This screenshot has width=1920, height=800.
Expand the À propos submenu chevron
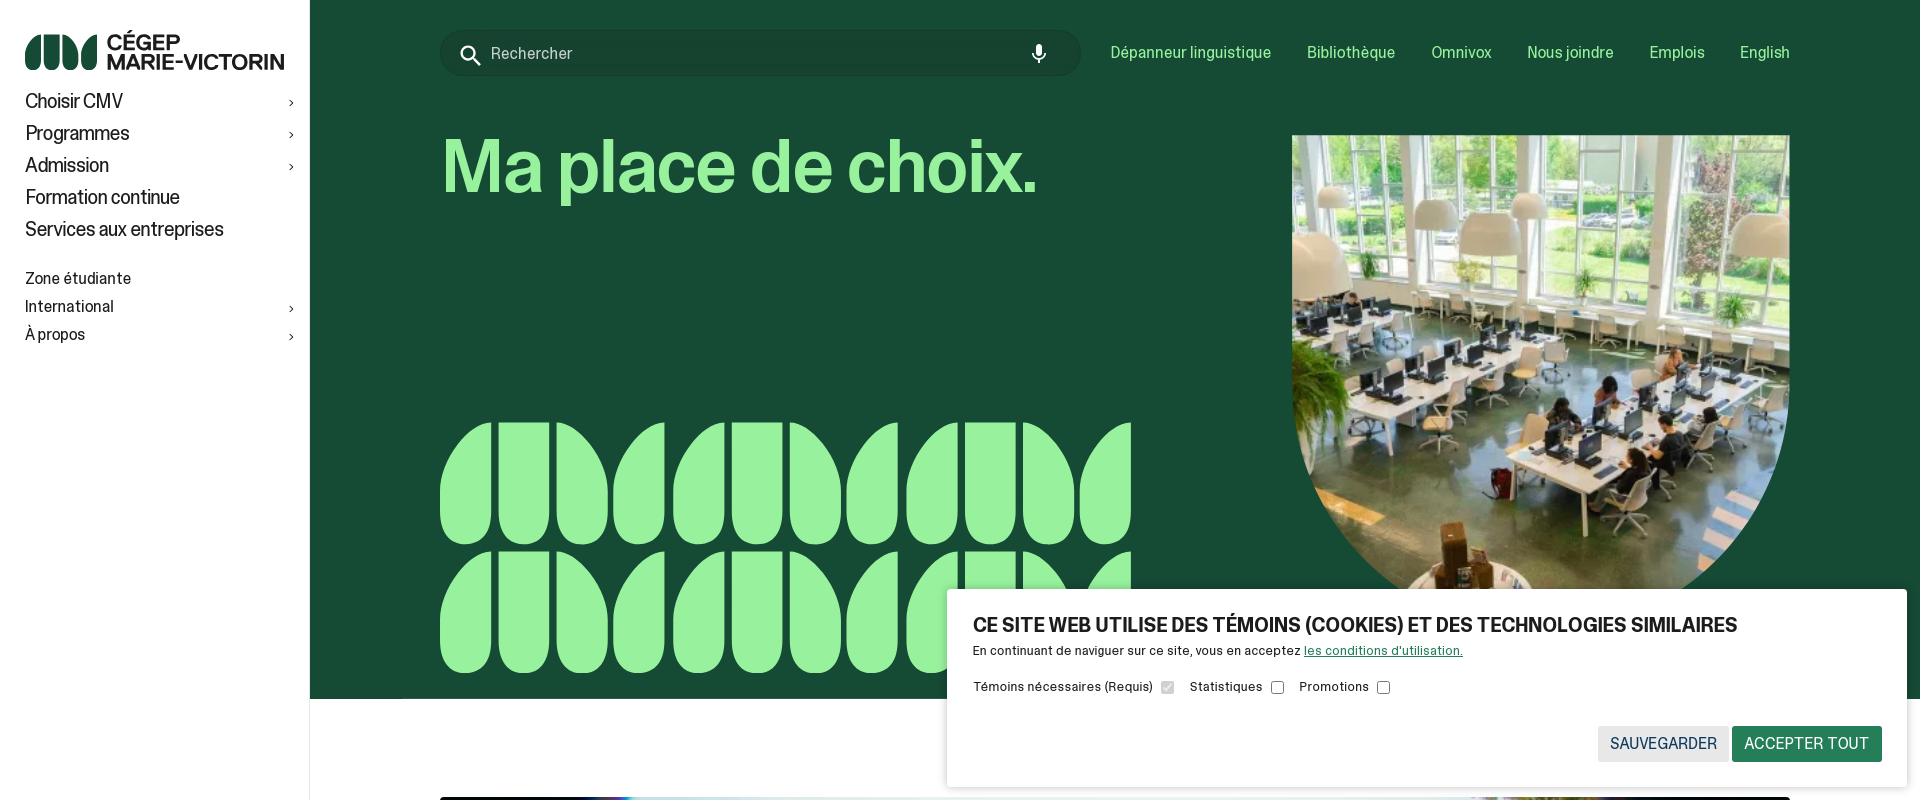click(x=291, y=337)
